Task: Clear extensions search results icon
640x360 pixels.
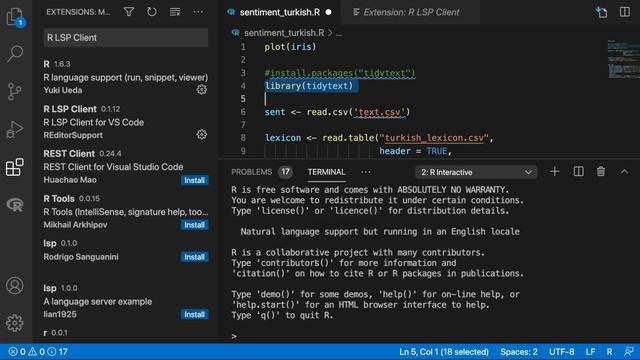Action: point(175,12)
